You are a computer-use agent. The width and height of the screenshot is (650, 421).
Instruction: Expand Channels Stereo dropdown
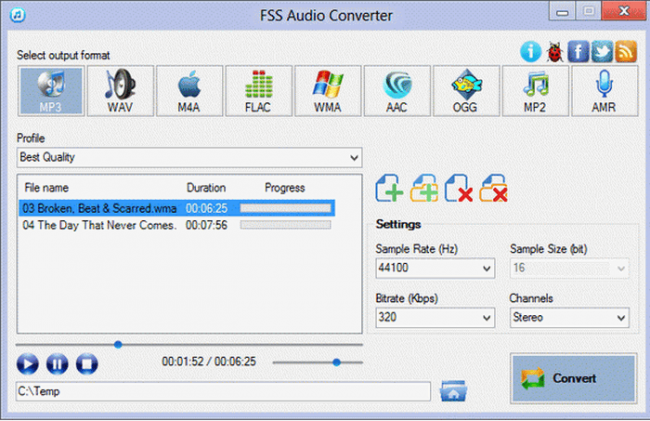click(x=570, y=318)
